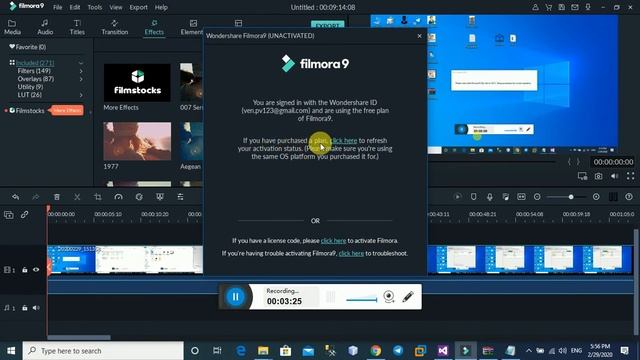Click the green screen icon in timeline toolbar
Image resolution: width=640 pixels, height=360 pixels.
pos(160,197)
